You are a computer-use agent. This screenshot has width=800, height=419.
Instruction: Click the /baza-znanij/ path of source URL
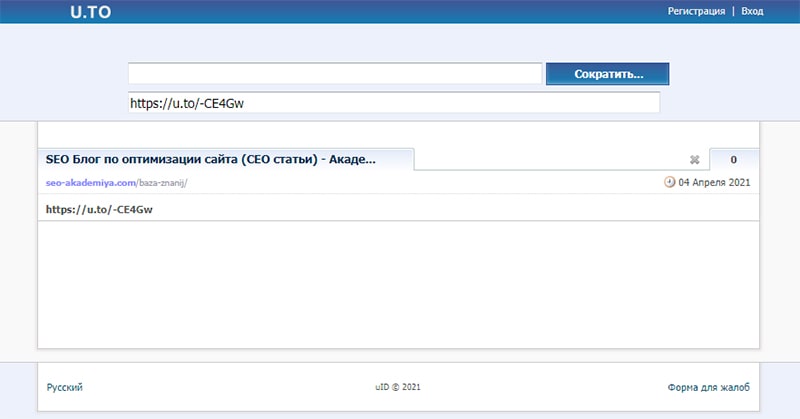coord(159,183)
